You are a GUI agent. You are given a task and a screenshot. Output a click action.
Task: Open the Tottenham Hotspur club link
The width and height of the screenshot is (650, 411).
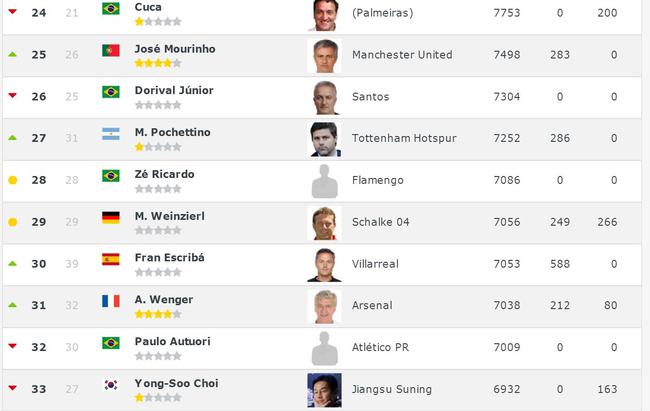point(404,138)
